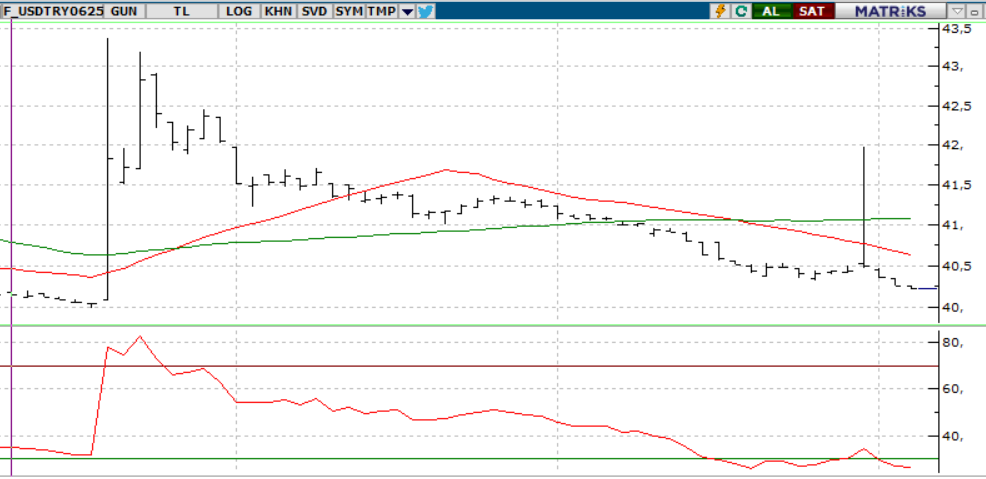Toggle the TMP button

(382, 11)
